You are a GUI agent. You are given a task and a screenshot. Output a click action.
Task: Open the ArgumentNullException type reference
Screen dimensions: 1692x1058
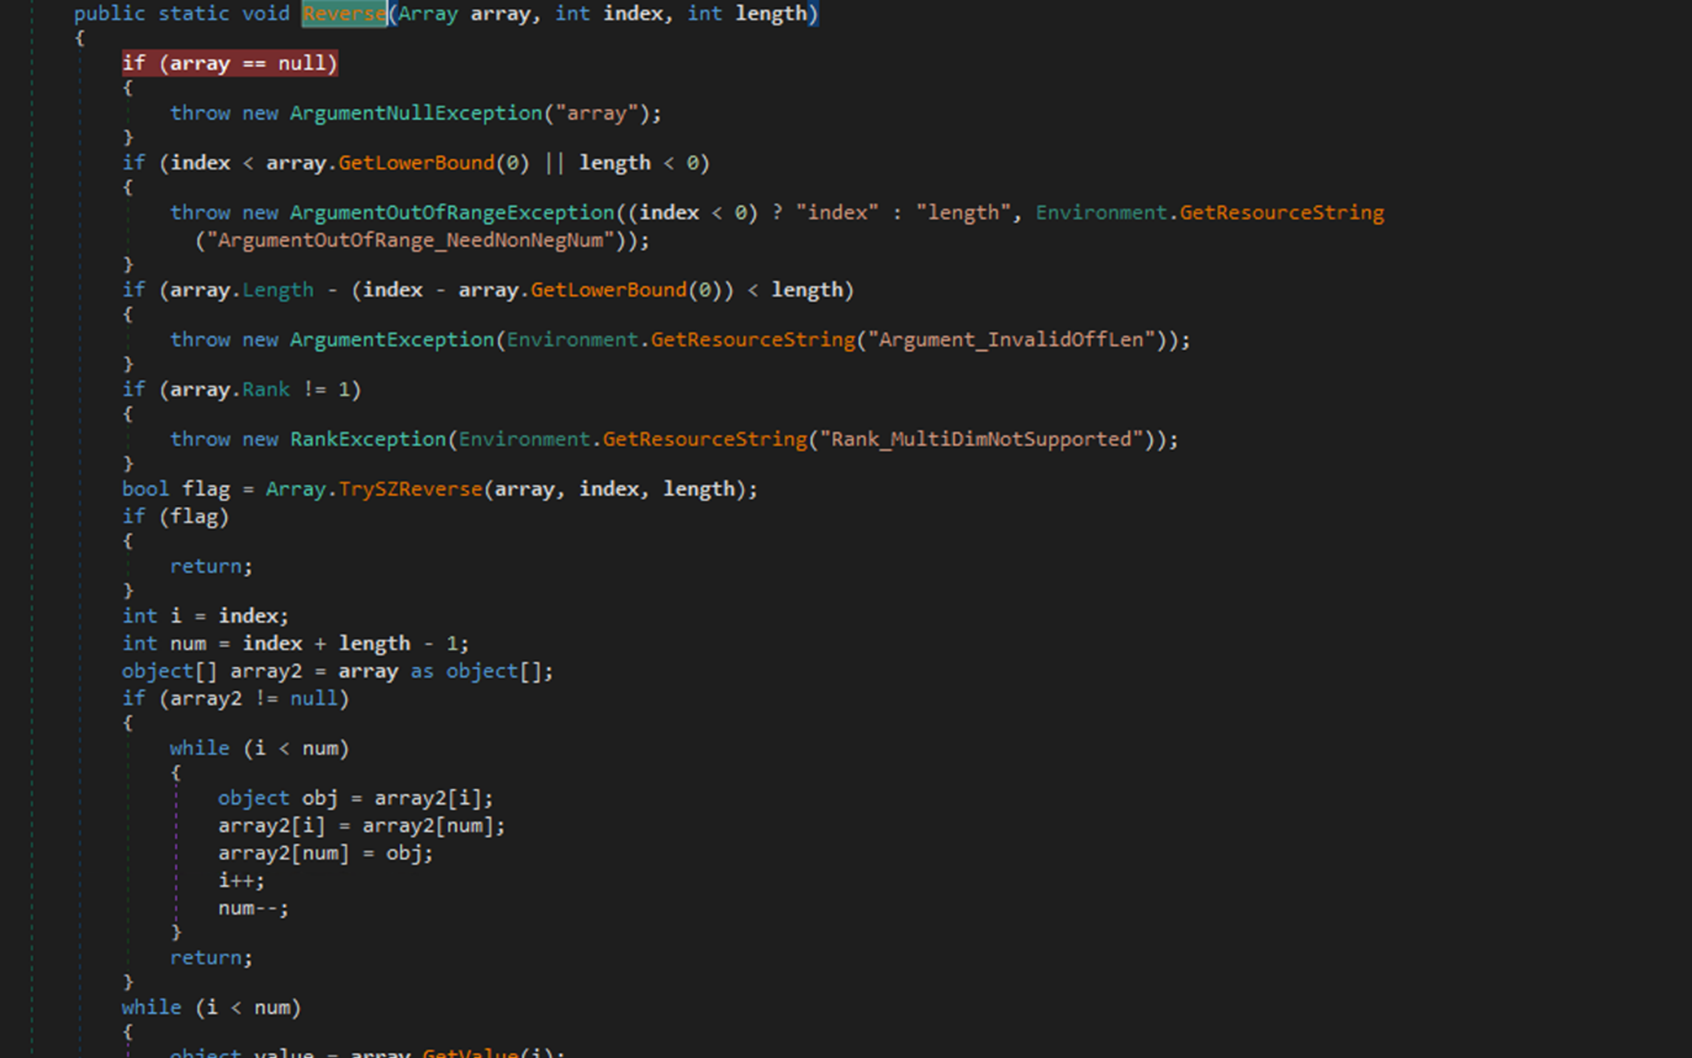click(415, 114)
